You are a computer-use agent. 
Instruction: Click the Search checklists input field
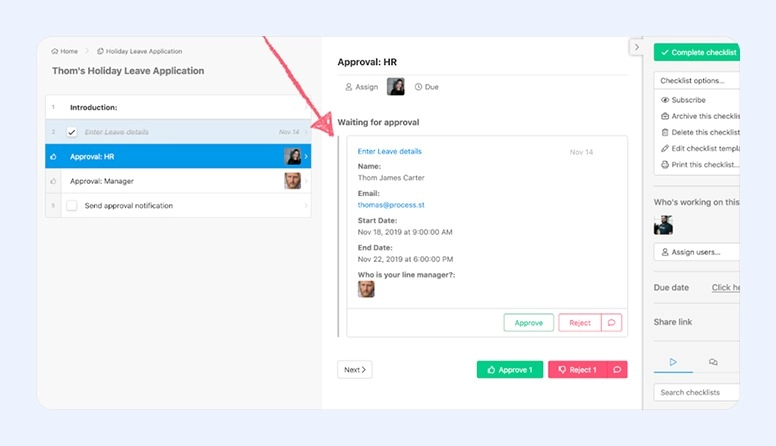click(x=697, y=393)
